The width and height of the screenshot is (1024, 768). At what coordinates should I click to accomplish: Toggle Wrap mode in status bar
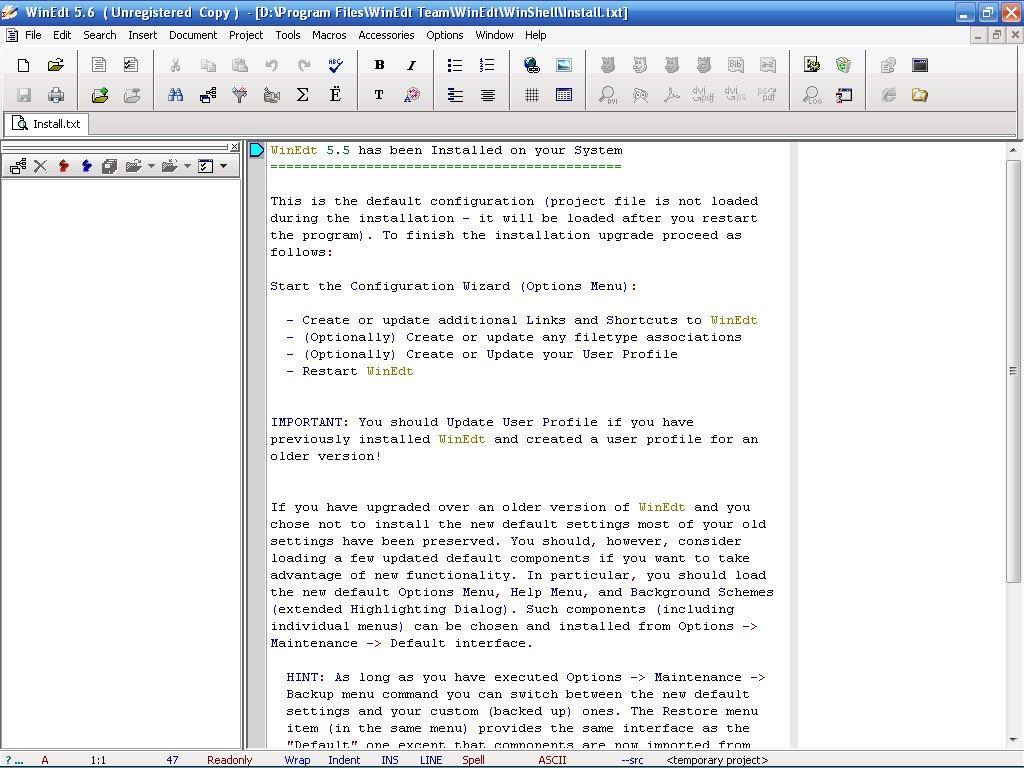(297, 760)
